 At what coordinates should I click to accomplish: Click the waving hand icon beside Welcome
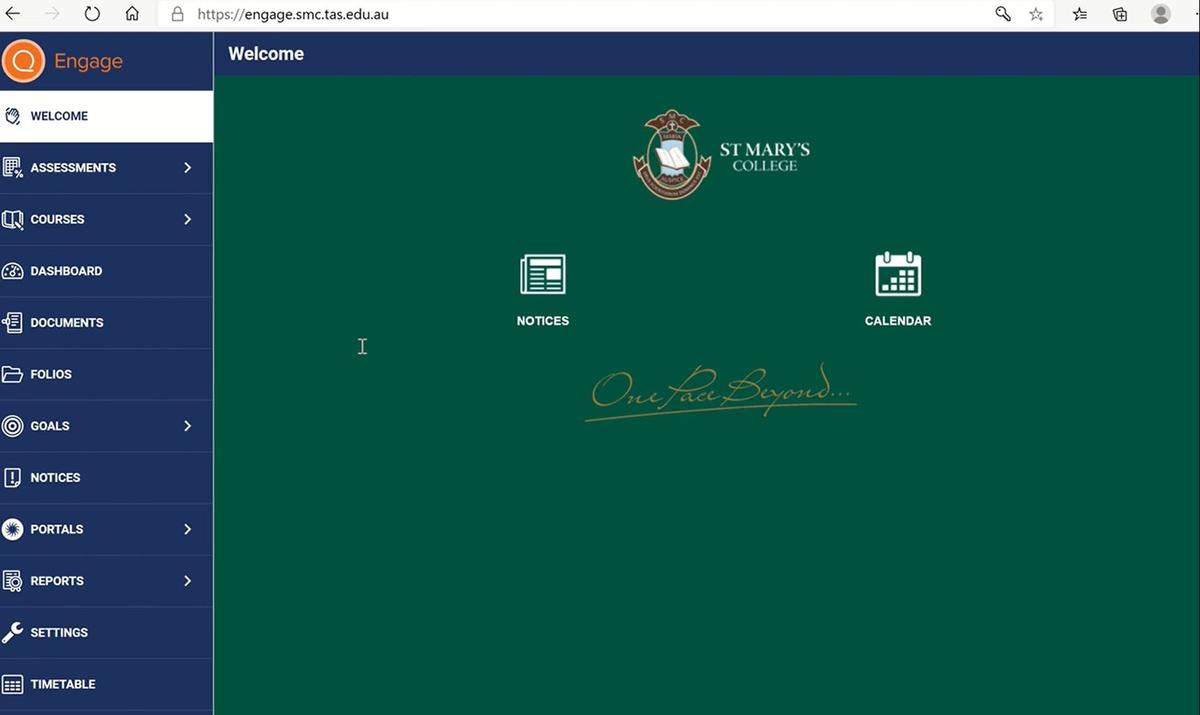13,116
